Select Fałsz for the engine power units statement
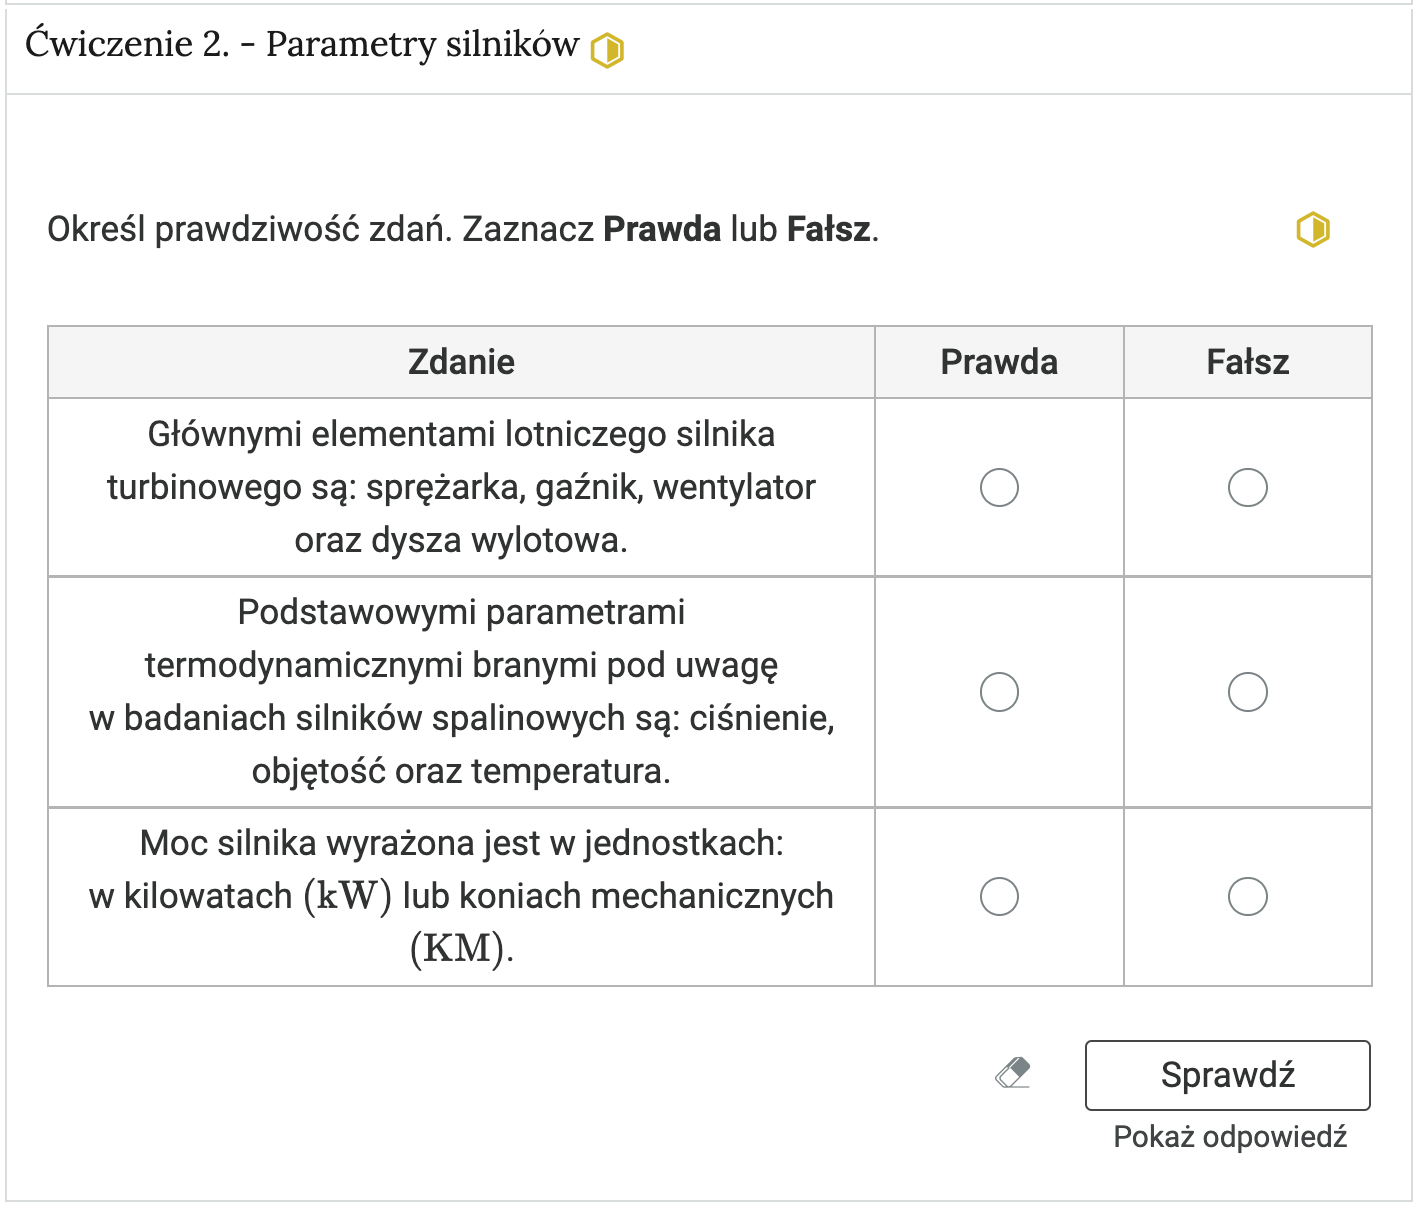Viewport: 1416px width, 1206px height. tap(1247, 896)
